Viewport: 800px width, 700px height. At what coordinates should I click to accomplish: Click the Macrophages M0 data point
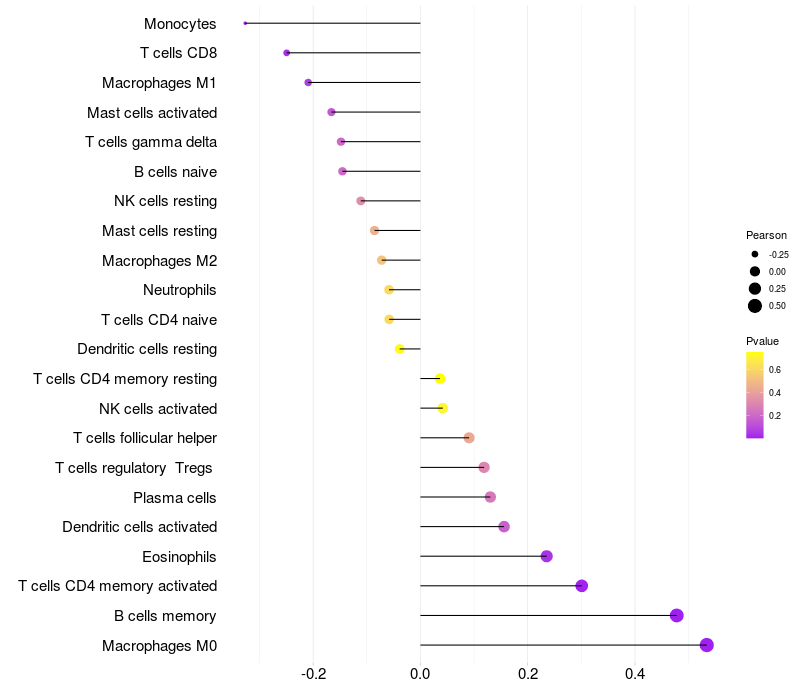pyautogui.click(x=706, y=645)
